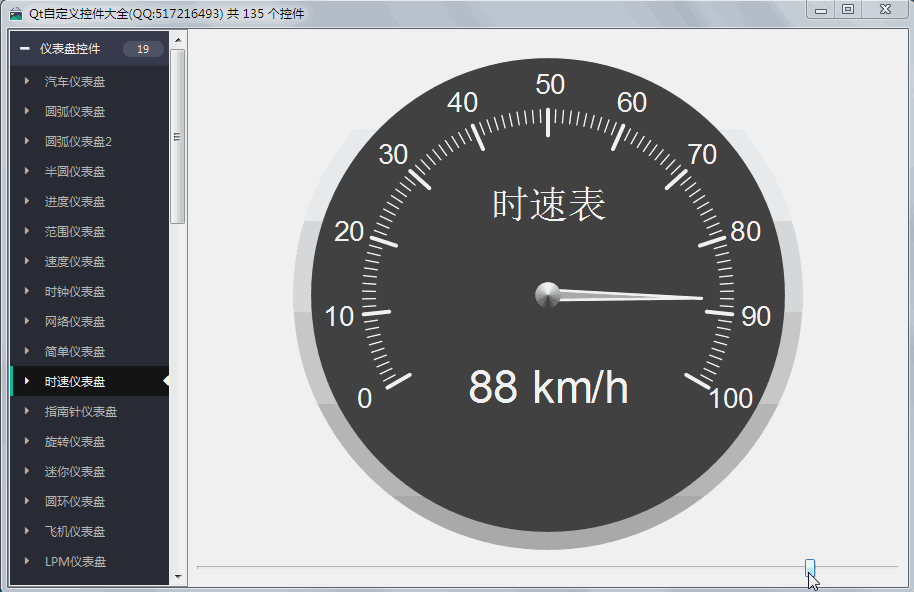Click the triangle icon next to 时钟仪表盘
The height and width of the screenshot is (592, 914).
click(27, 292)
